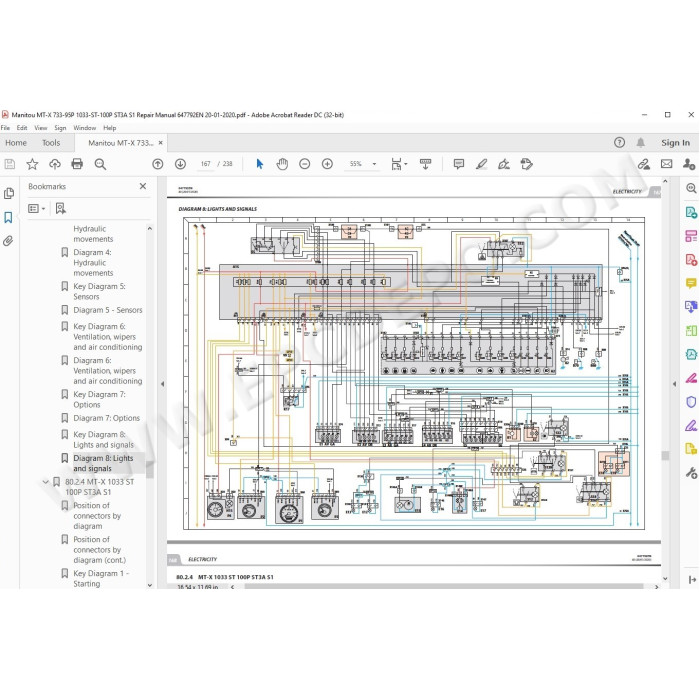Activate the Selection arrow tool
This screenshot has height=700, width=700.
(259, 164)
